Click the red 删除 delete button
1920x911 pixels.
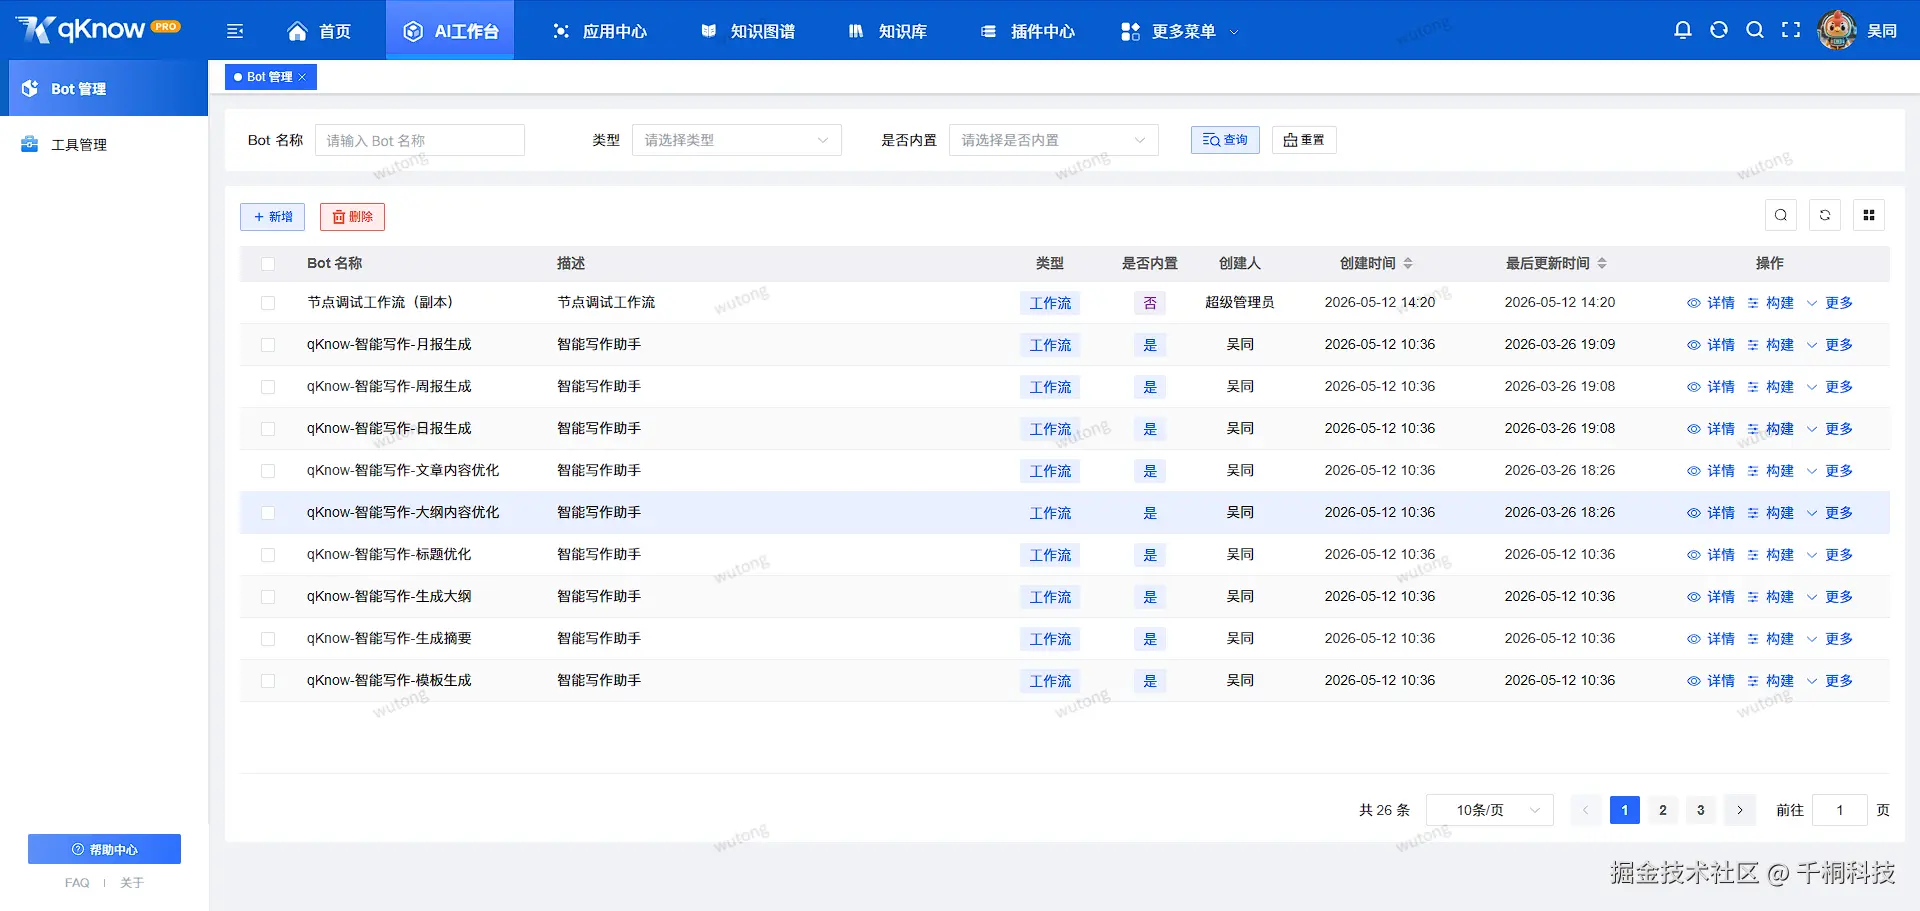pyautogui.click(x=352, y=217)
